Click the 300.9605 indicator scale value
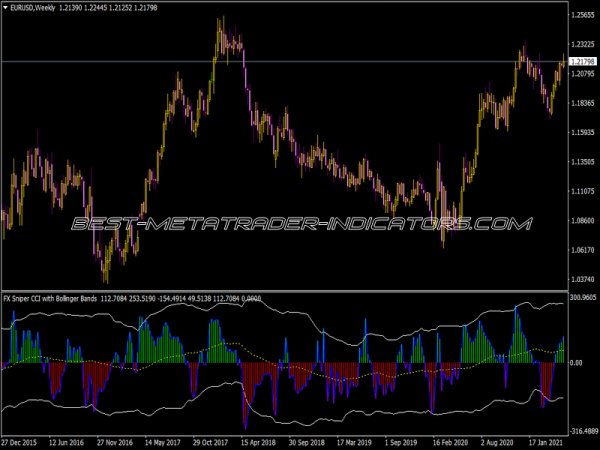 pyautogui.click(x=582, y=298)
